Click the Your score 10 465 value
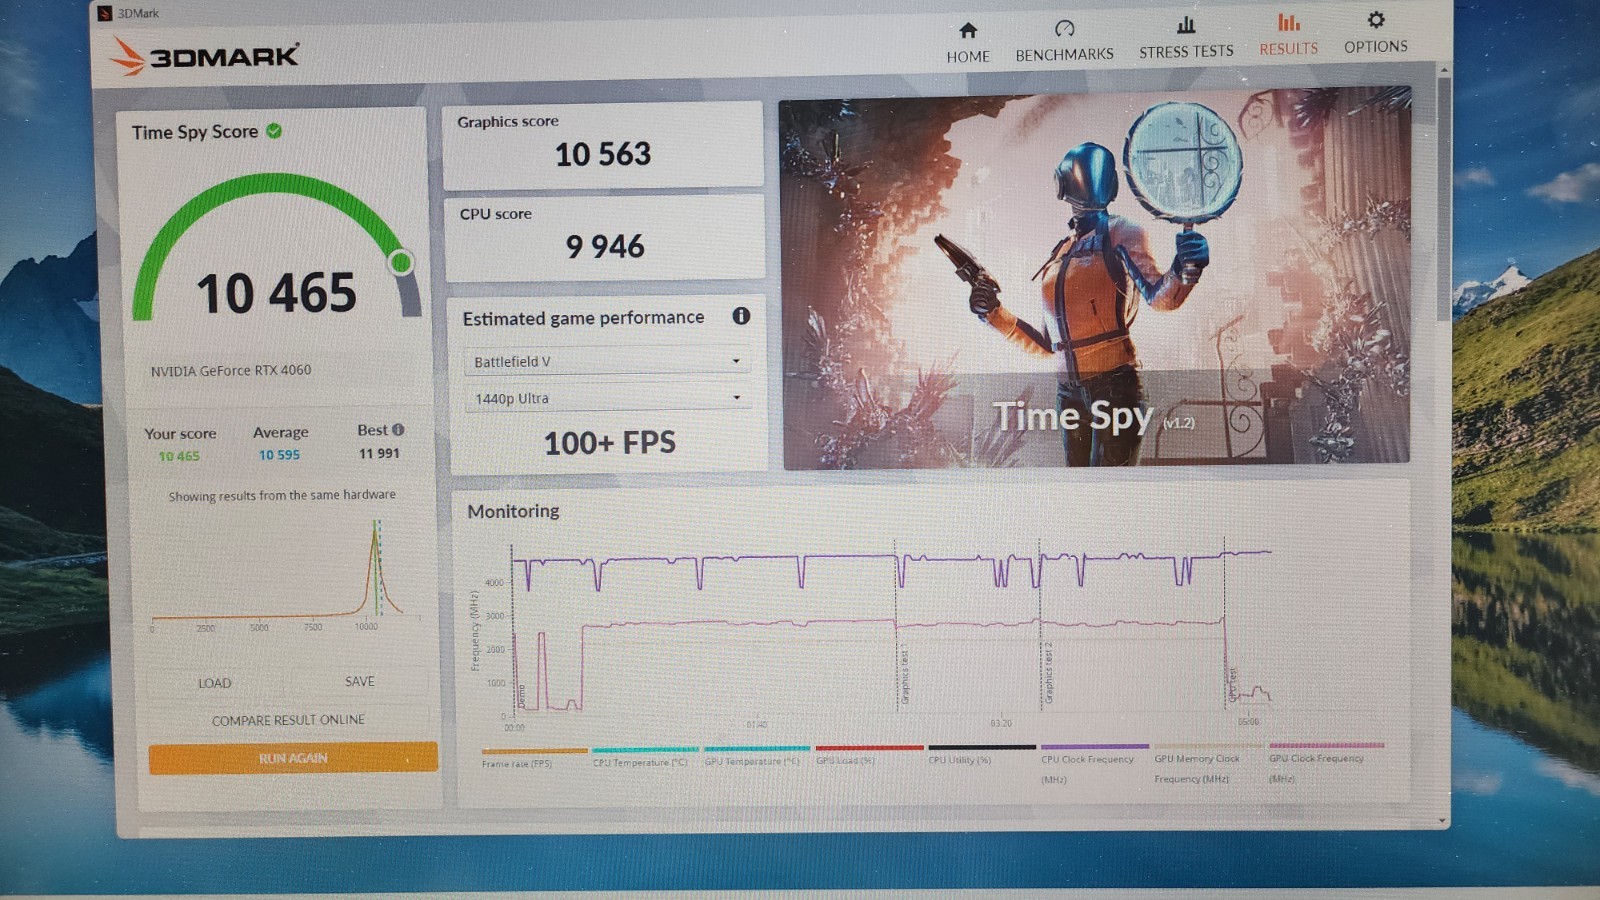1600x900 pixels. click(179, 456)
